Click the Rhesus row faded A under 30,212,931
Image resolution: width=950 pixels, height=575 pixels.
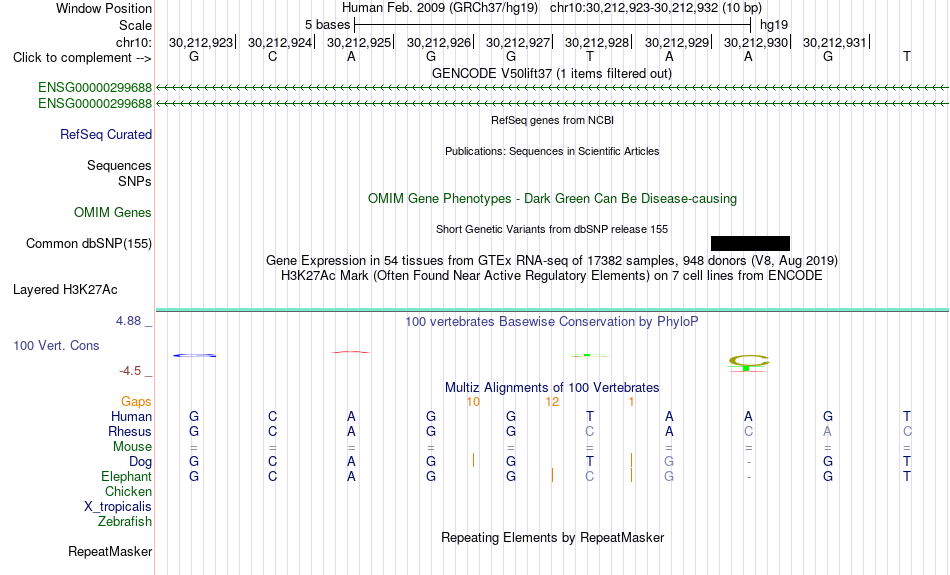point(828,431)
